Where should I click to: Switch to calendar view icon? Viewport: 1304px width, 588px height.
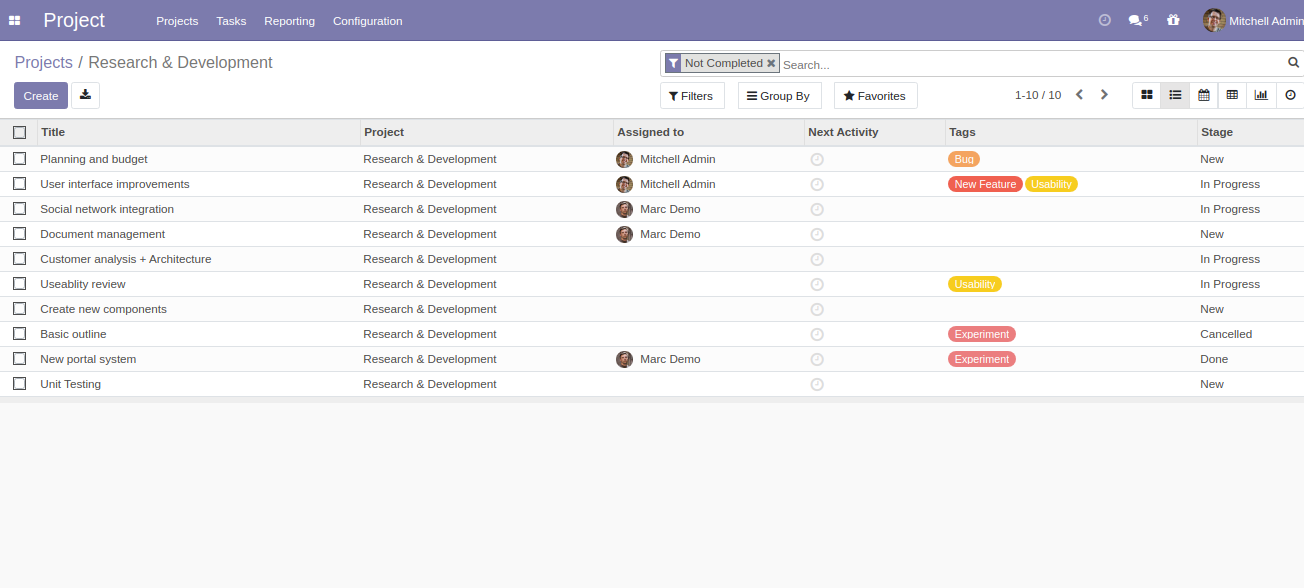pyautogui.click(x=1204, y=95)
